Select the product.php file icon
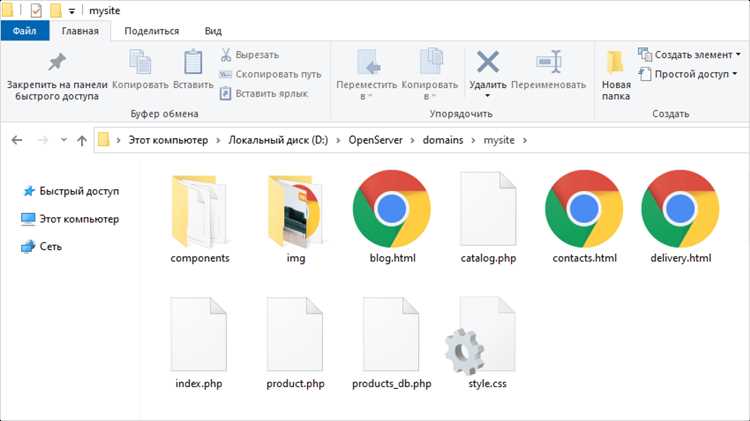Image resolution: width=750 pixels, height=421 pixels. click(295, 334)
